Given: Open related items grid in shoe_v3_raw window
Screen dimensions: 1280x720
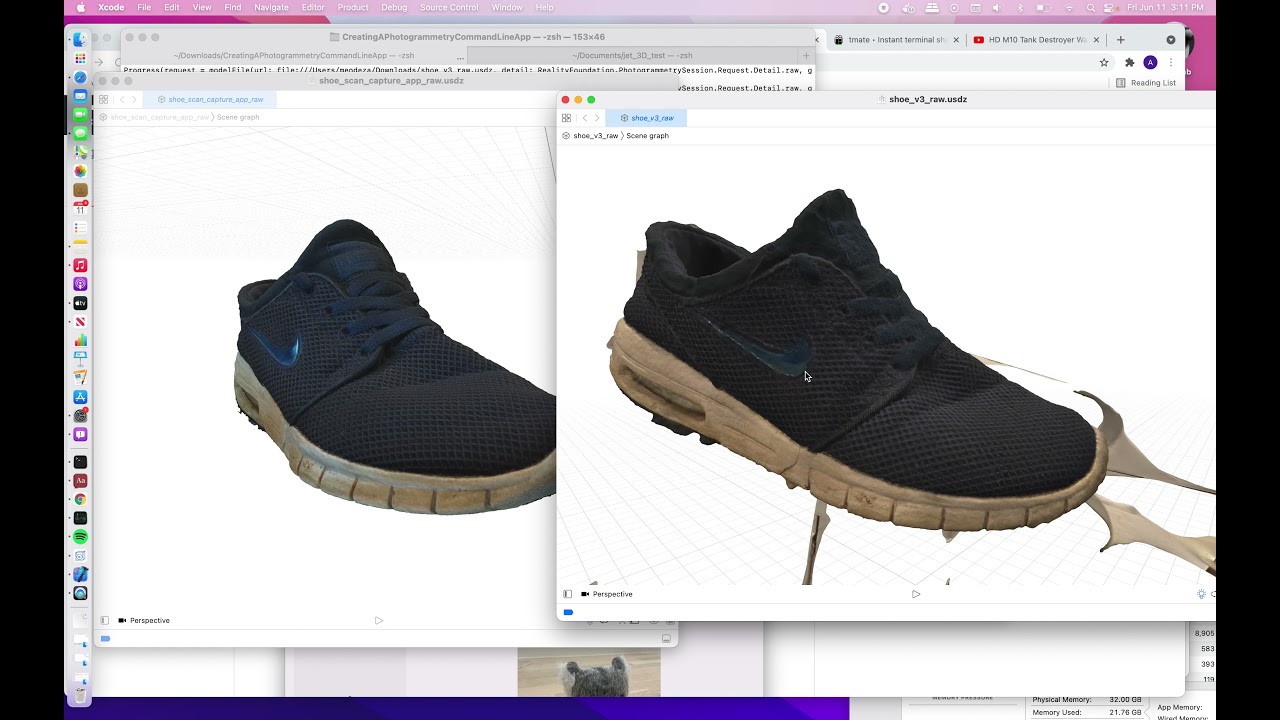Looking at the screenshot, I should (566, 118).
